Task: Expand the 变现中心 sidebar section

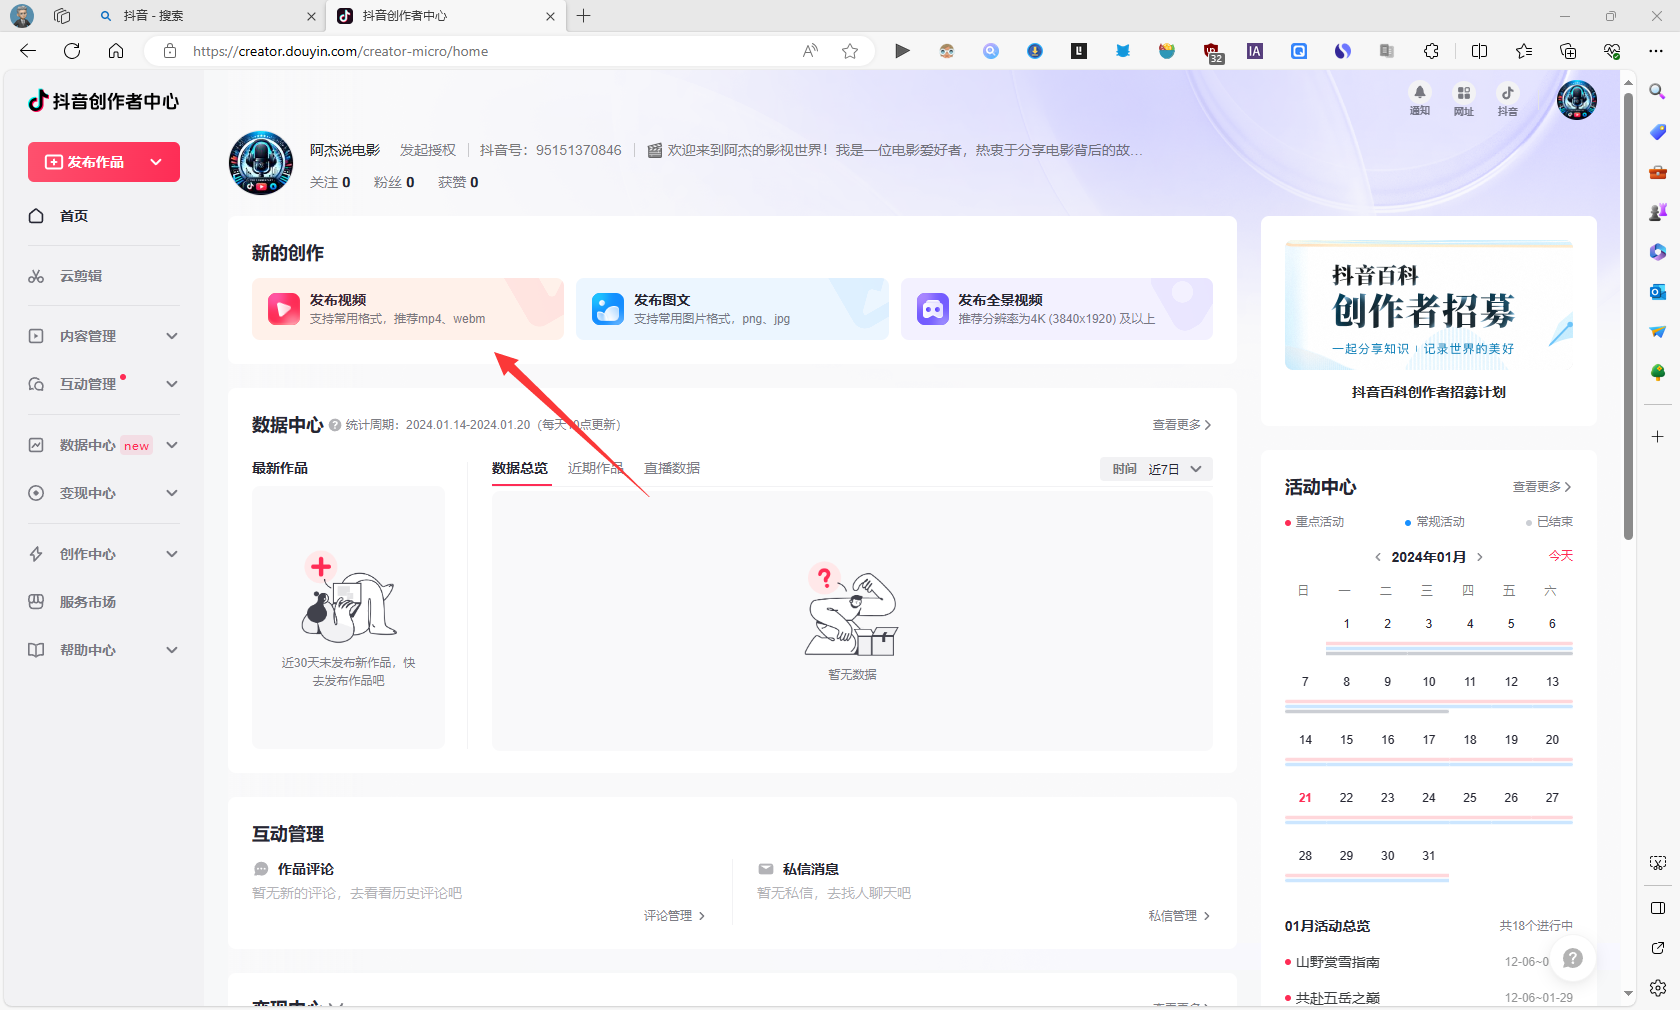Action: 172,493
